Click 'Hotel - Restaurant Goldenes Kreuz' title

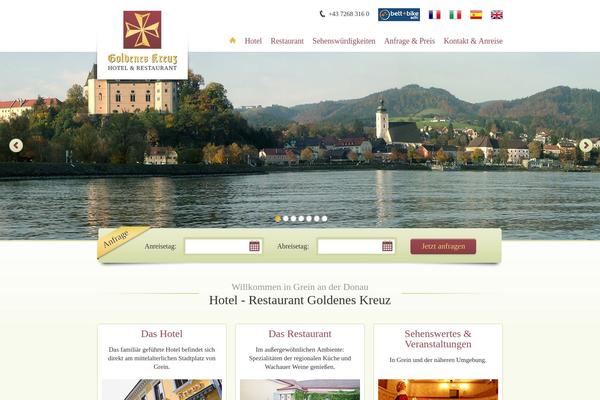(x=300, y=300)
